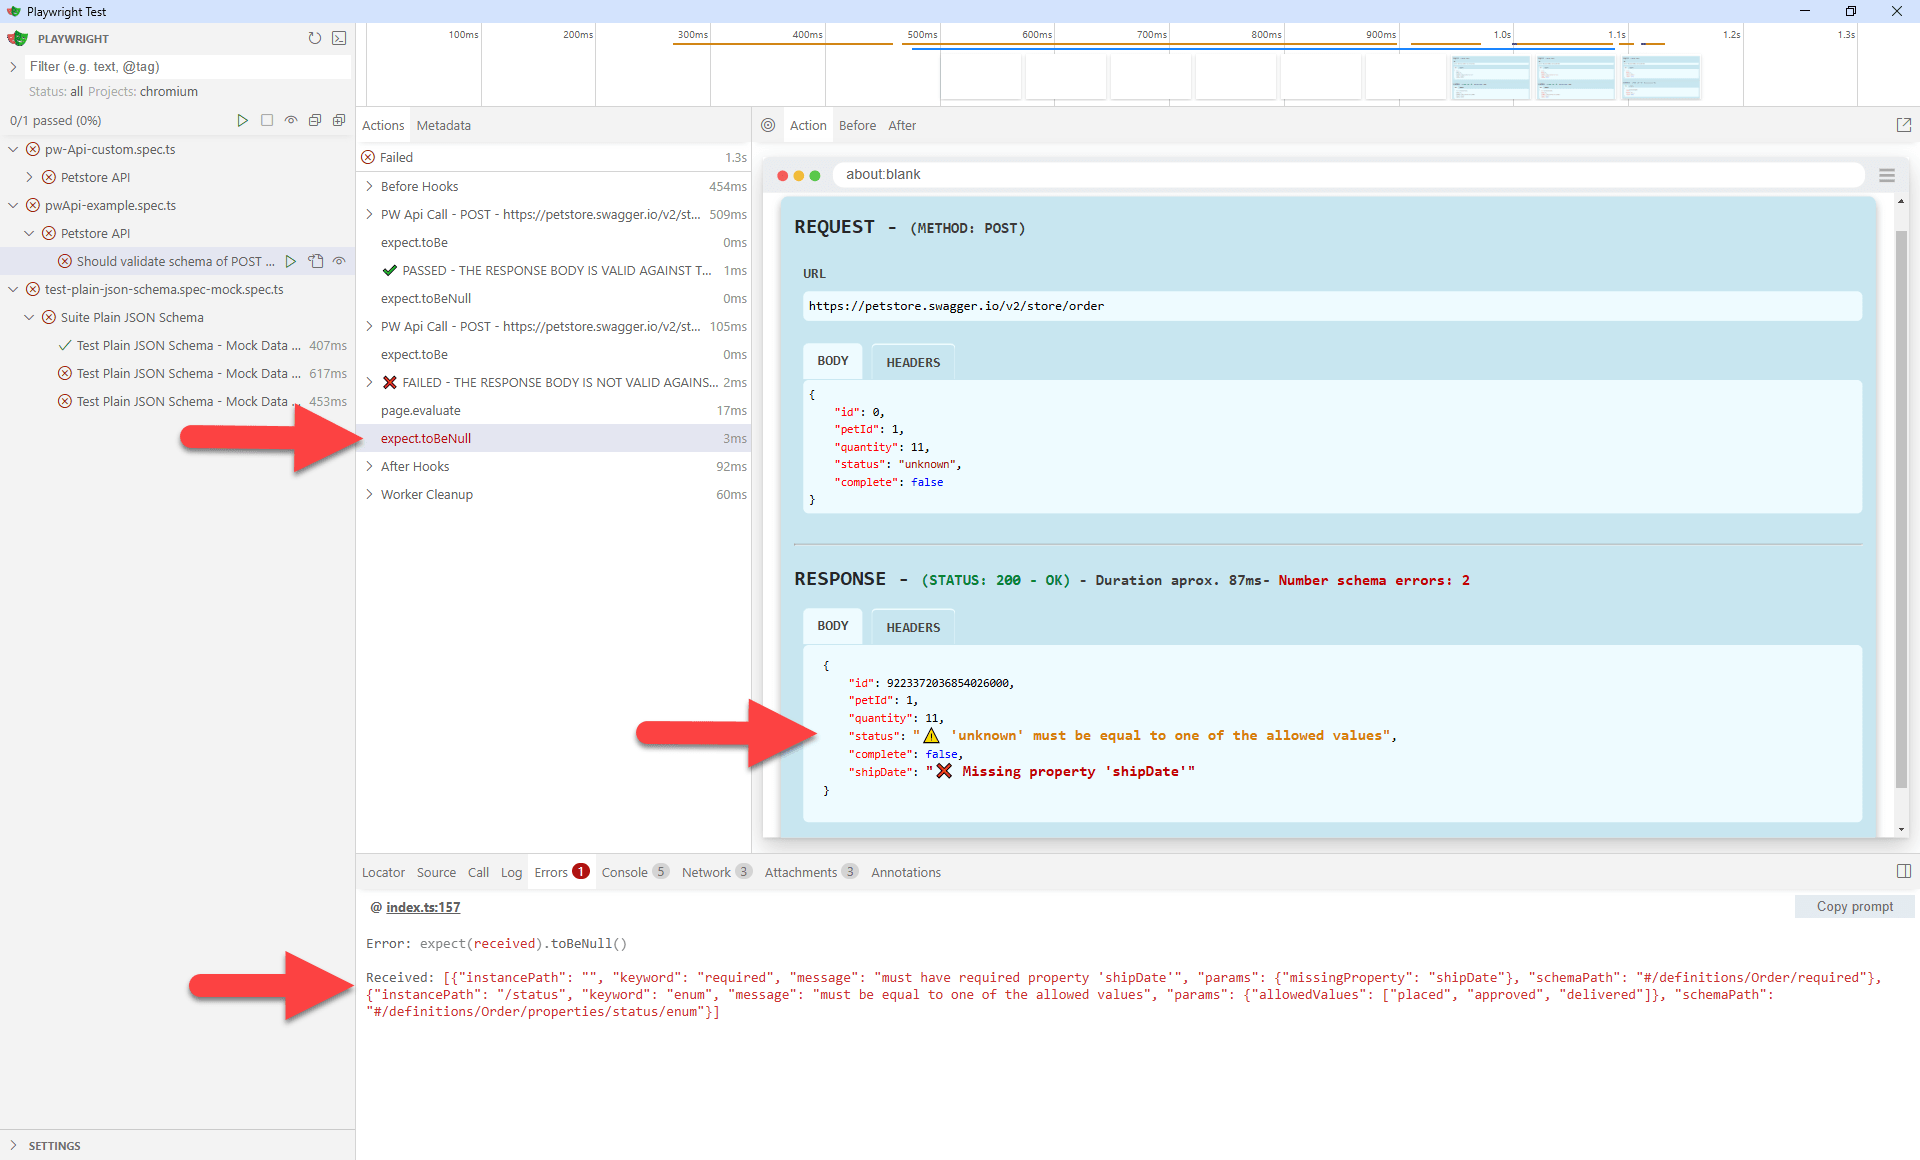
Task: Toggle watch for 'Should validate schema' test
Action: [x=339, y=261]
